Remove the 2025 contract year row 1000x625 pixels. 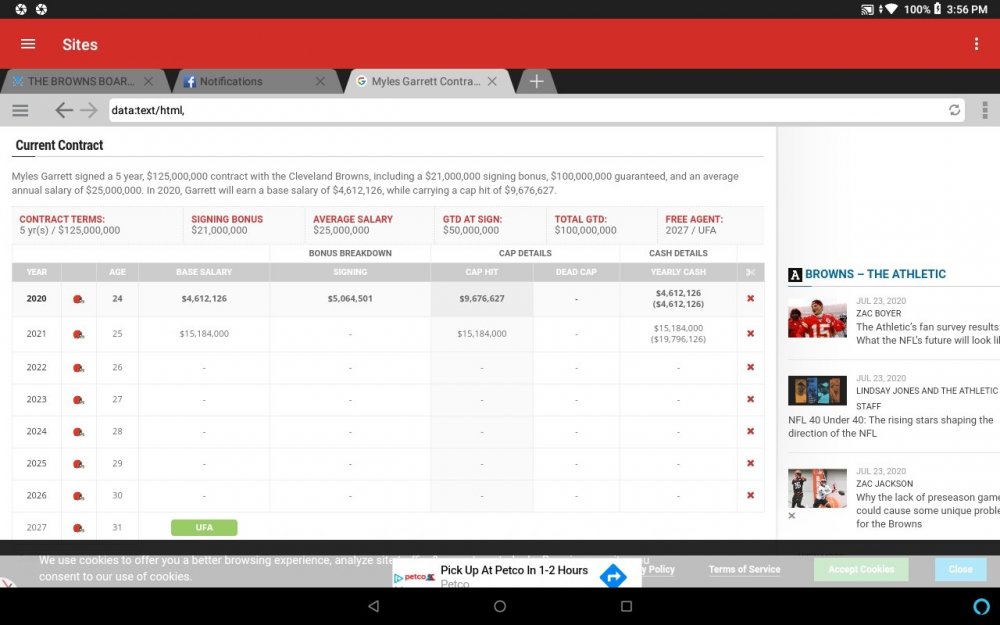[x=750, y=463]
